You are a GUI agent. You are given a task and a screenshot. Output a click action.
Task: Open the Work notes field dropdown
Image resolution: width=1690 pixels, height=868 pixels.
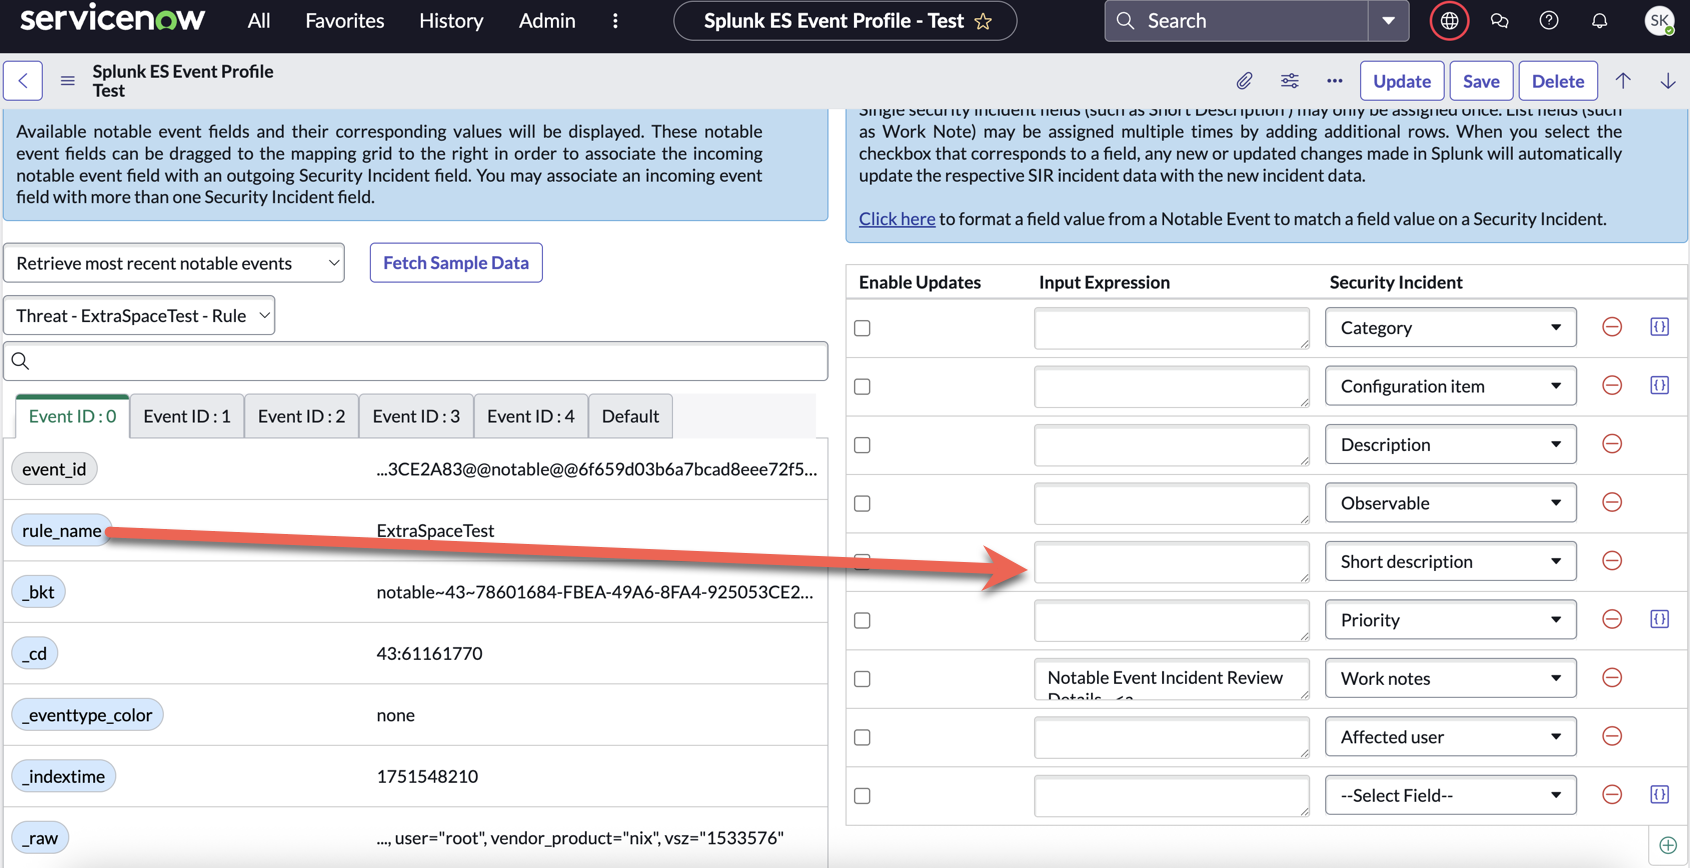tap(1451, 678)
